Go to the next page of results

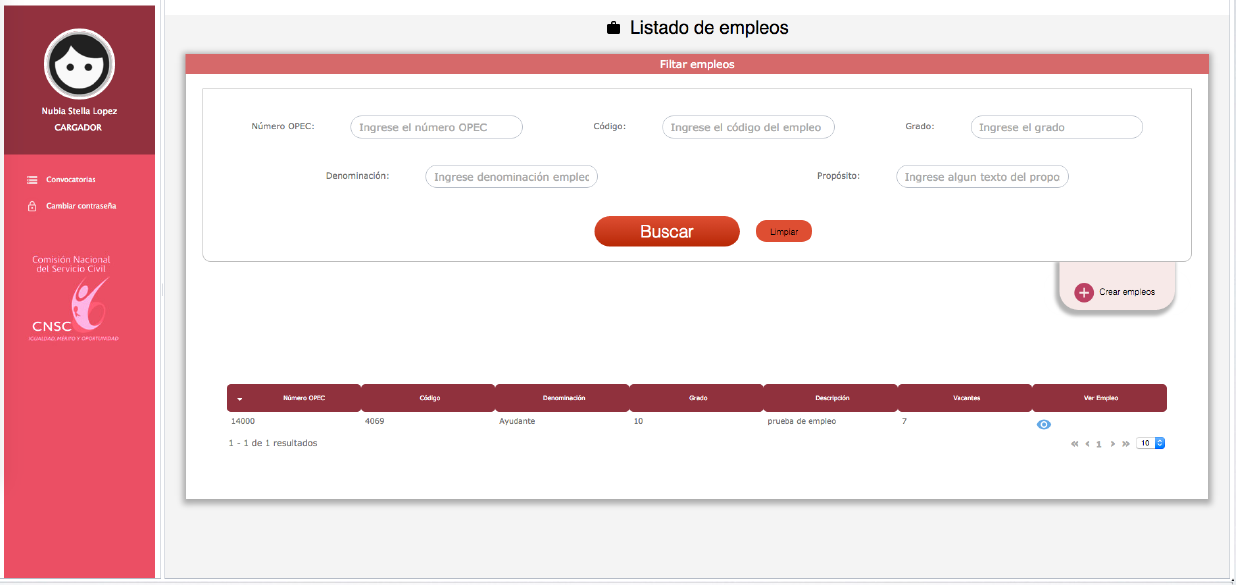coord(1112,443)
